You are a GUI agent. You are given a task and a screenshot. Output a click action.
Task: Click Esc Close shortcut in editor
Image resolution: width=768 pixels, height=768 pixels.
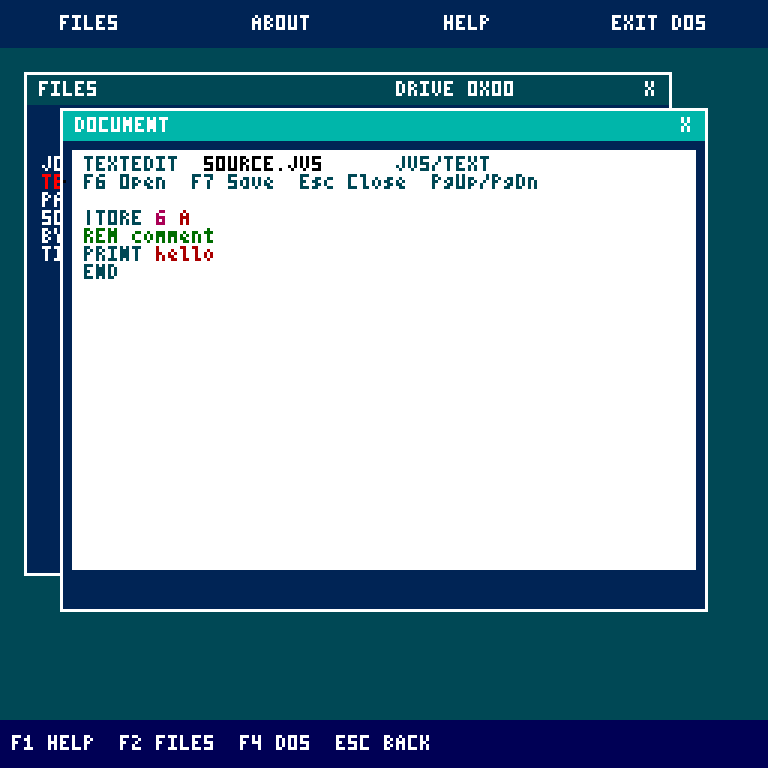352,182
